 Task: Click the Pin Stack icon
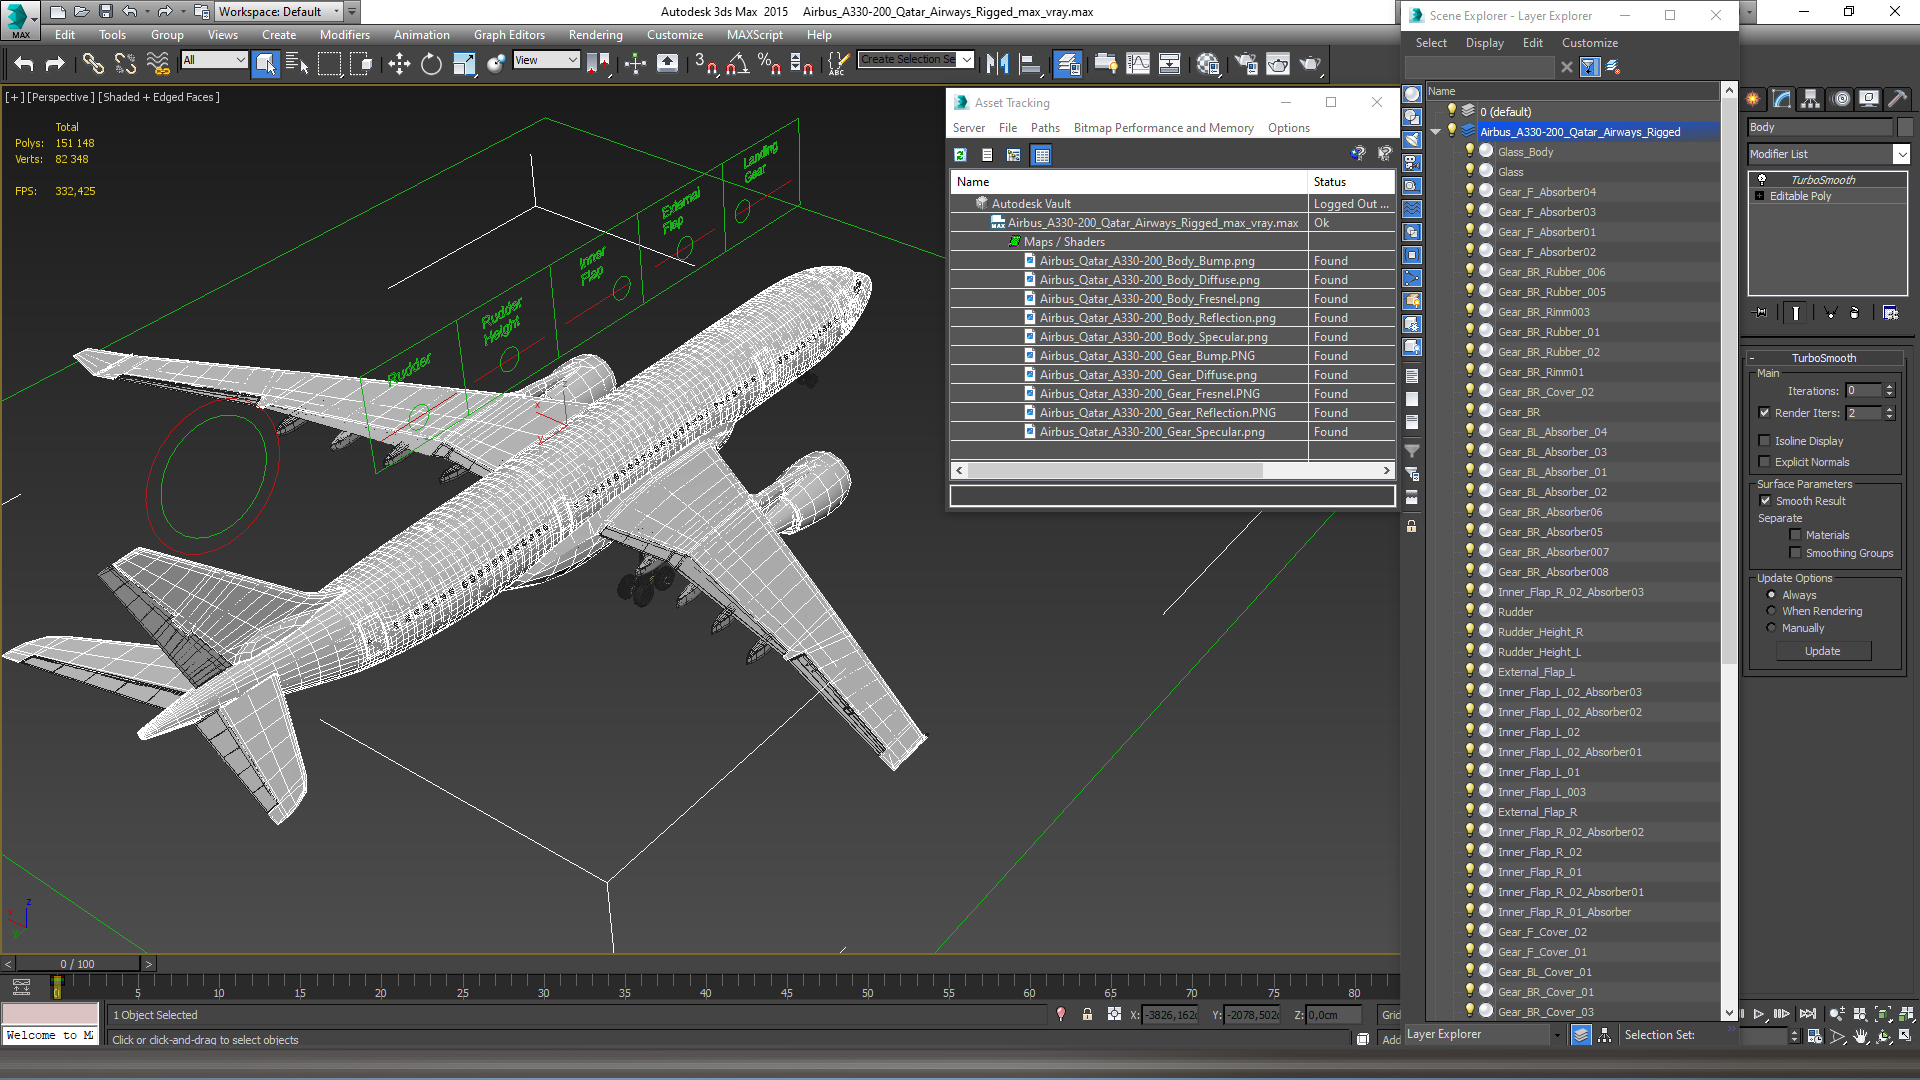click(x=1761, y=313)
